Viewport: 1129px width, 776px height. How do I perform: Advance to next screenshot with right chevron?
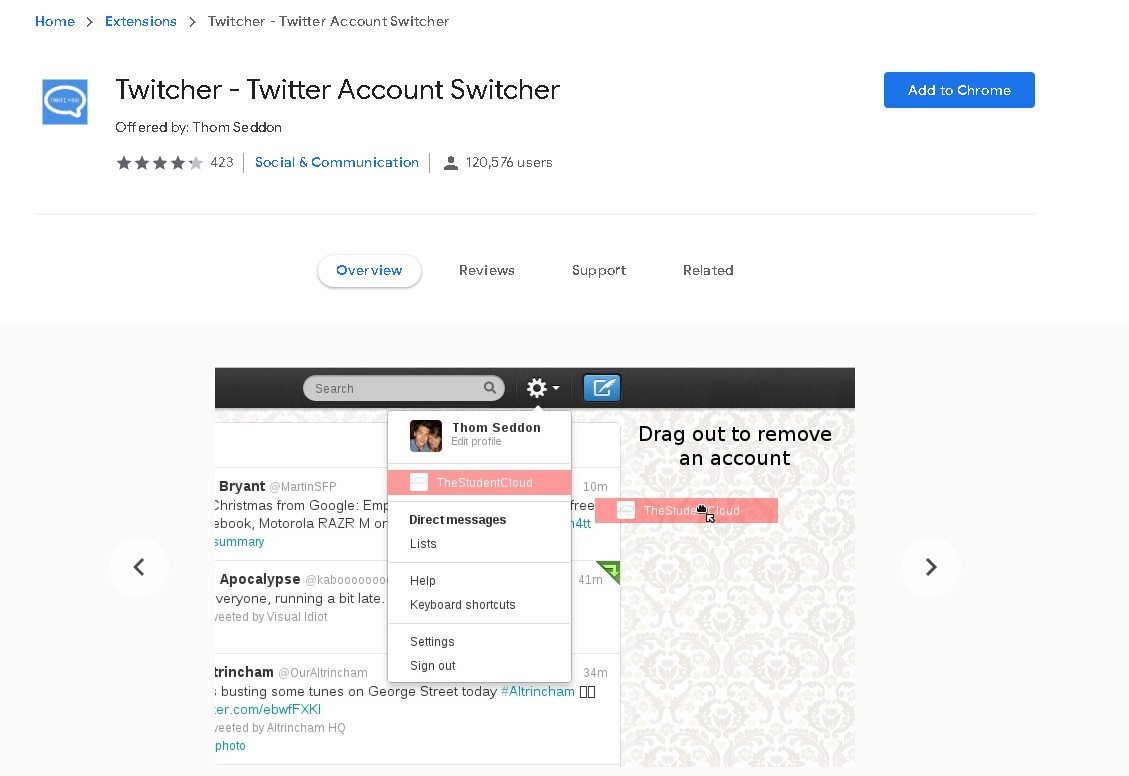tap(930, 567)
